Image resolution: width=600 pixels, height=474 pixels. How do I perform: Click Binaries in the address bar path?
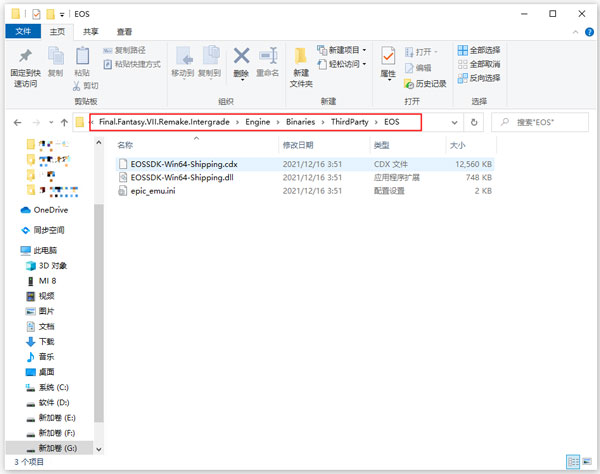coord(300,122)
